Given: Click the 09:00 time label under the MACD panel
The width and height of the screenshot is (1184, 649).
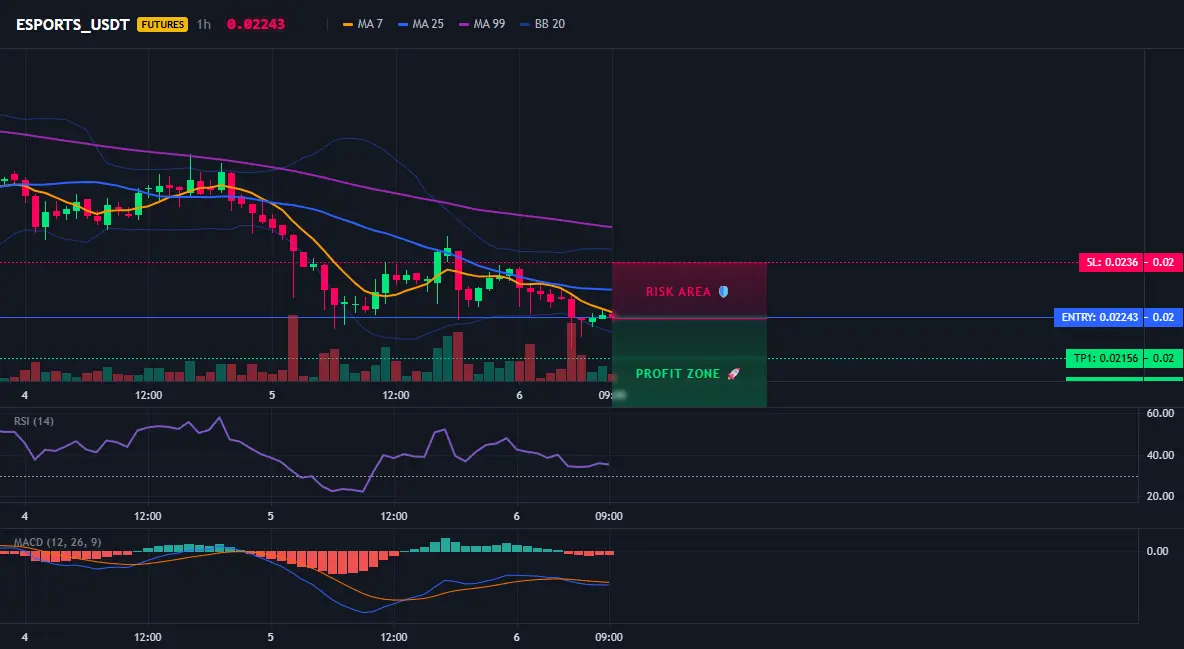Looking at the screenshot, I should pos(609,637).
